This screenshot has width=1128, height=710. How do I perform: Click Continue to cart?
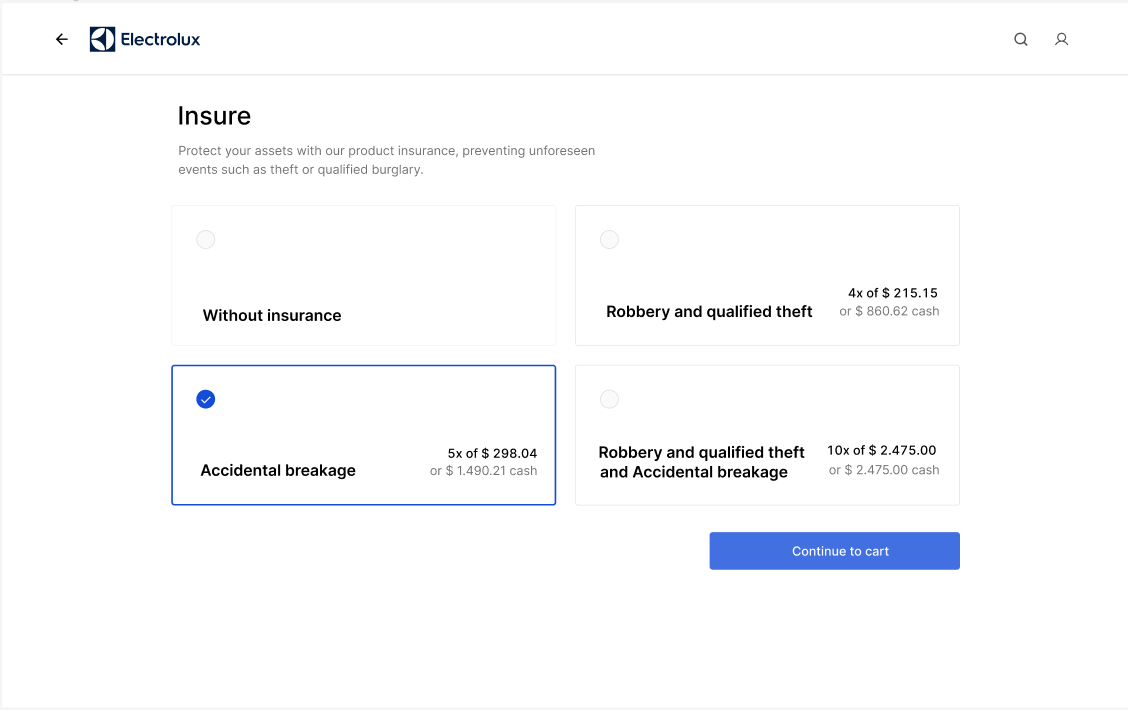pyautogui.click(x=834, y=550)
